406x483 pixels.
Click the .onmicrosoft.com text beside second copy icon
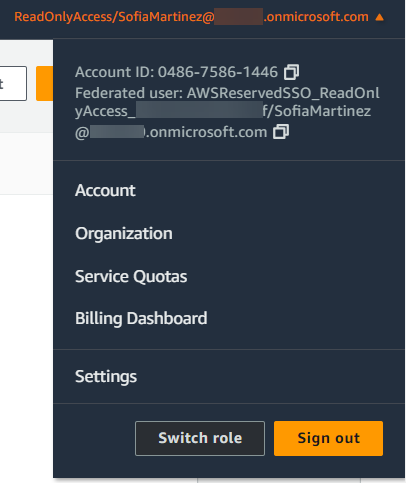pos(206,132)
